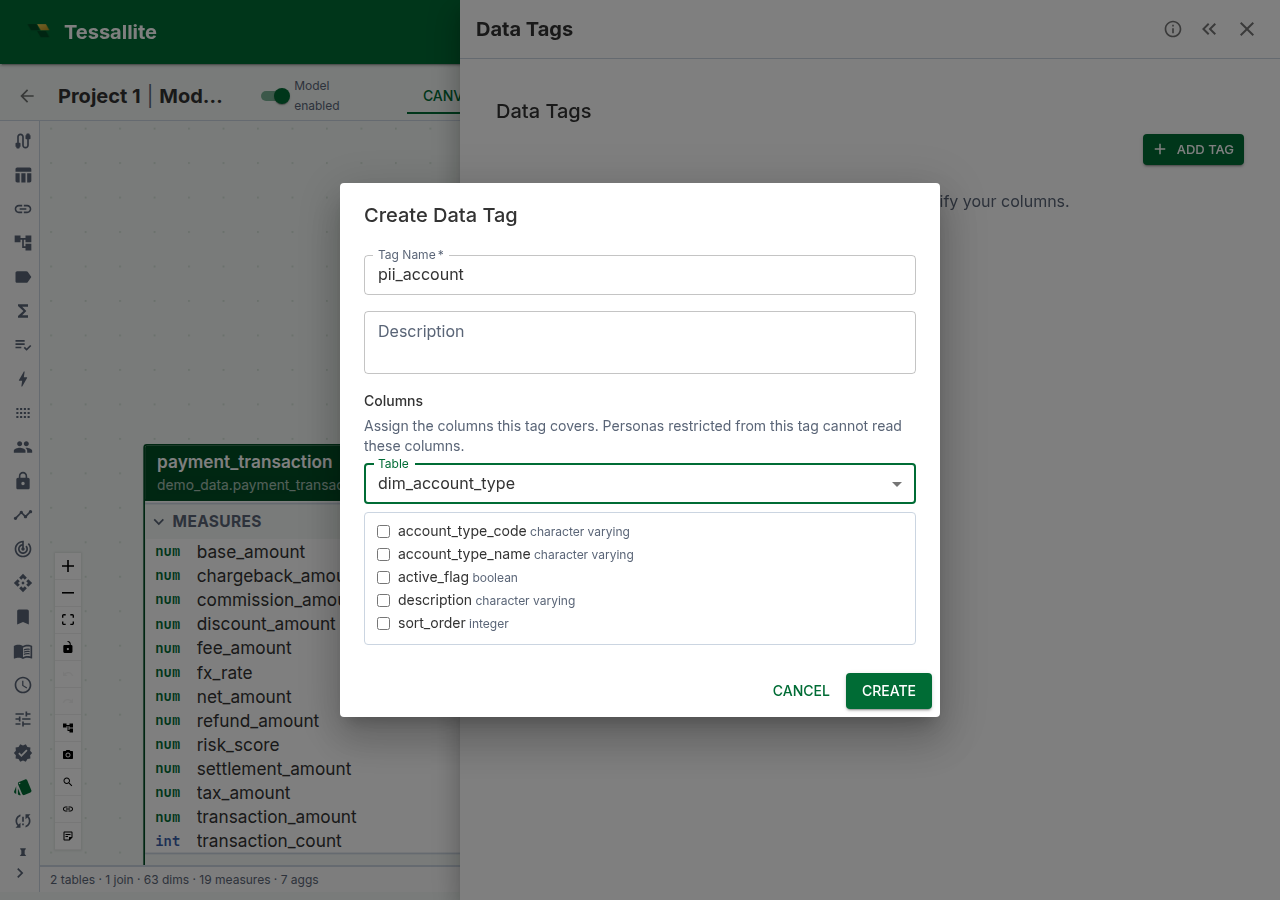This screenshot has height=900, width=1280.
Task: Click the ADD TAG button
Action: click(1193, 149)
